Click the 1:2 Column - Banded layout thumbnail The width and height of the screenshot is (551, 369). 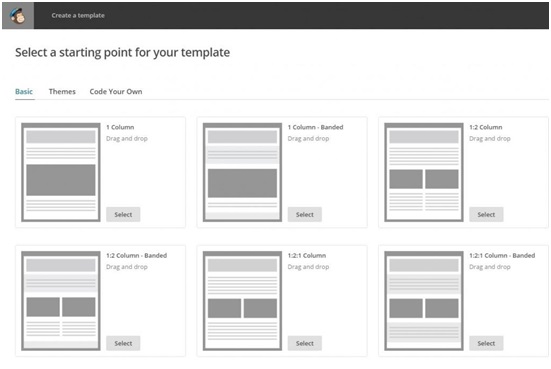(61, 301)
